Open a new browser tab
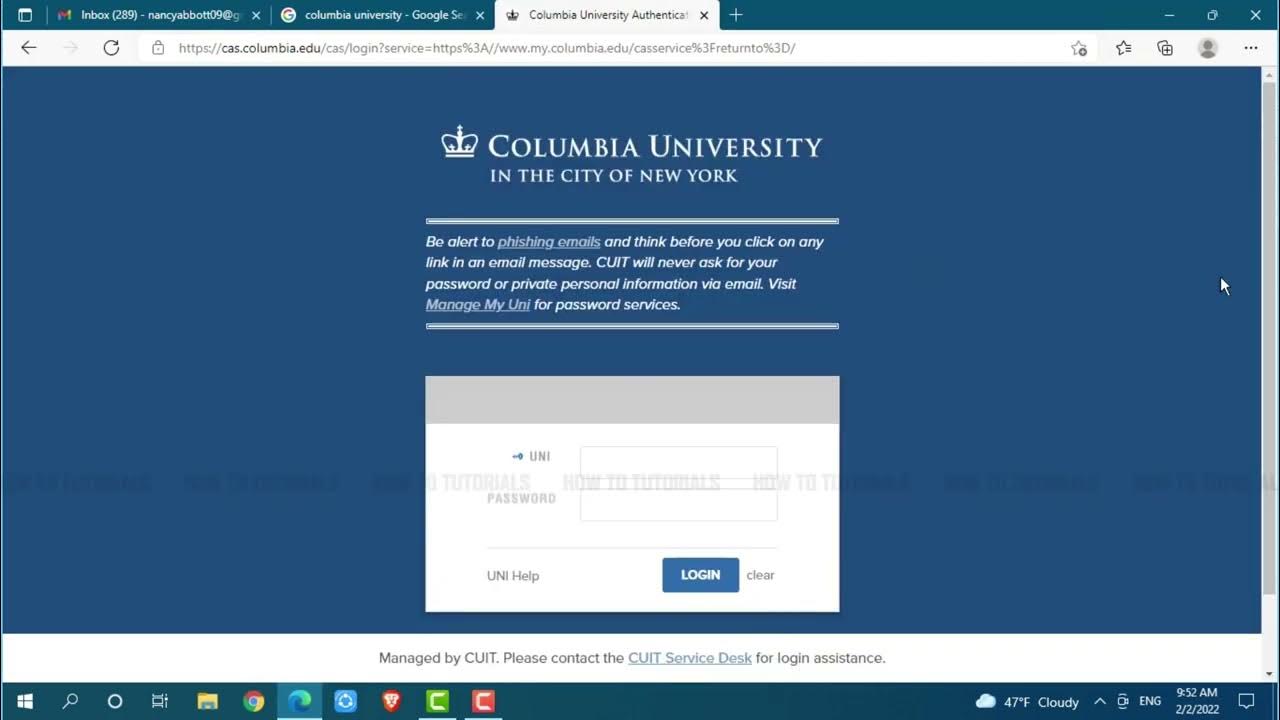Screen dimensions: 1280x720 click(736, 15)
